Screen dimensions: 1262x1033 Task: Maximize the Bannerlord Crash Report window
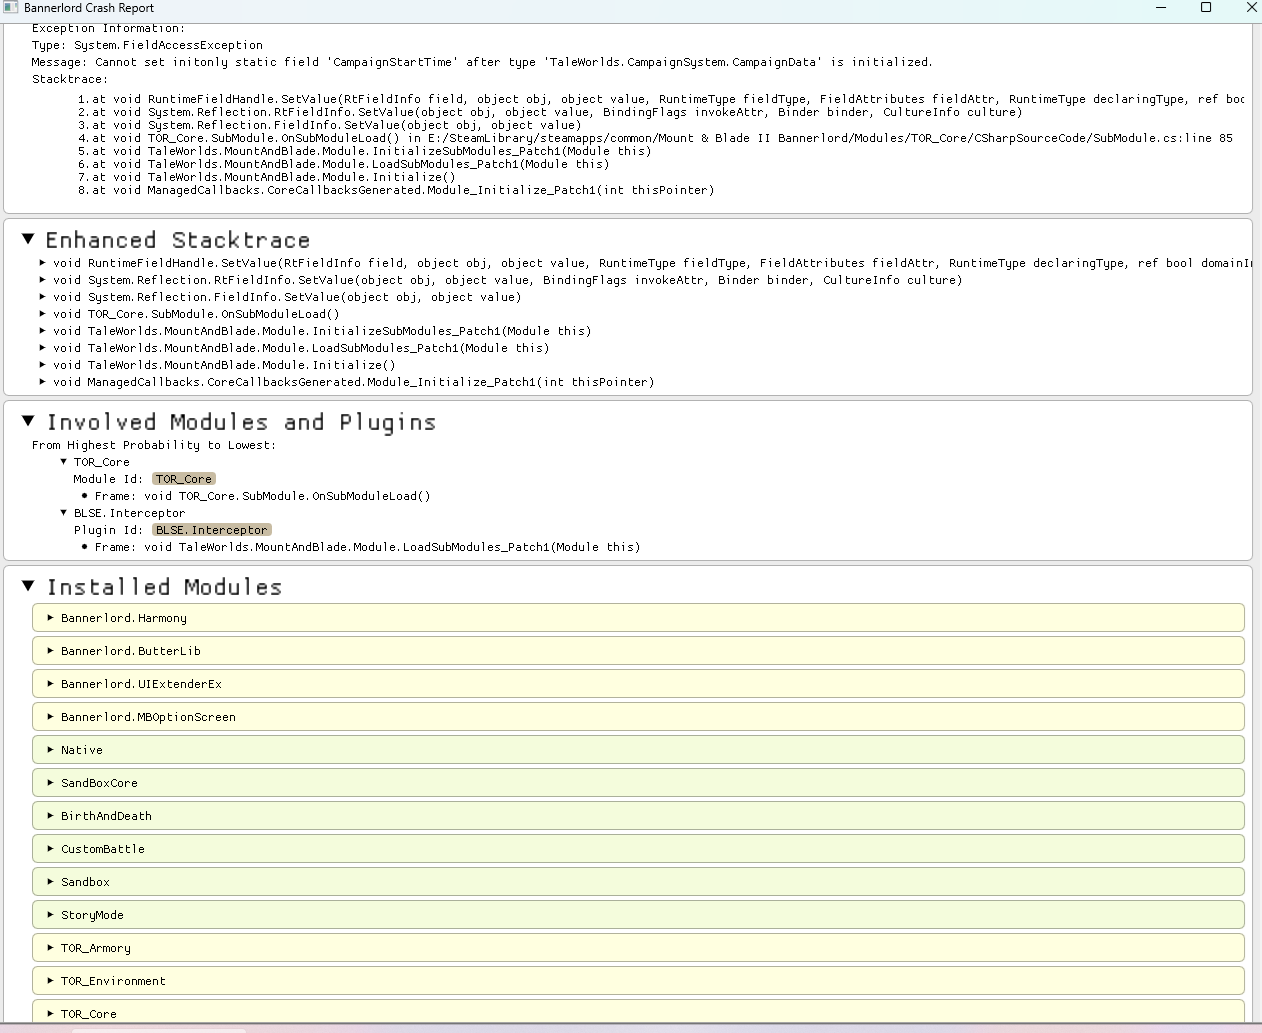coord(1206,7)
